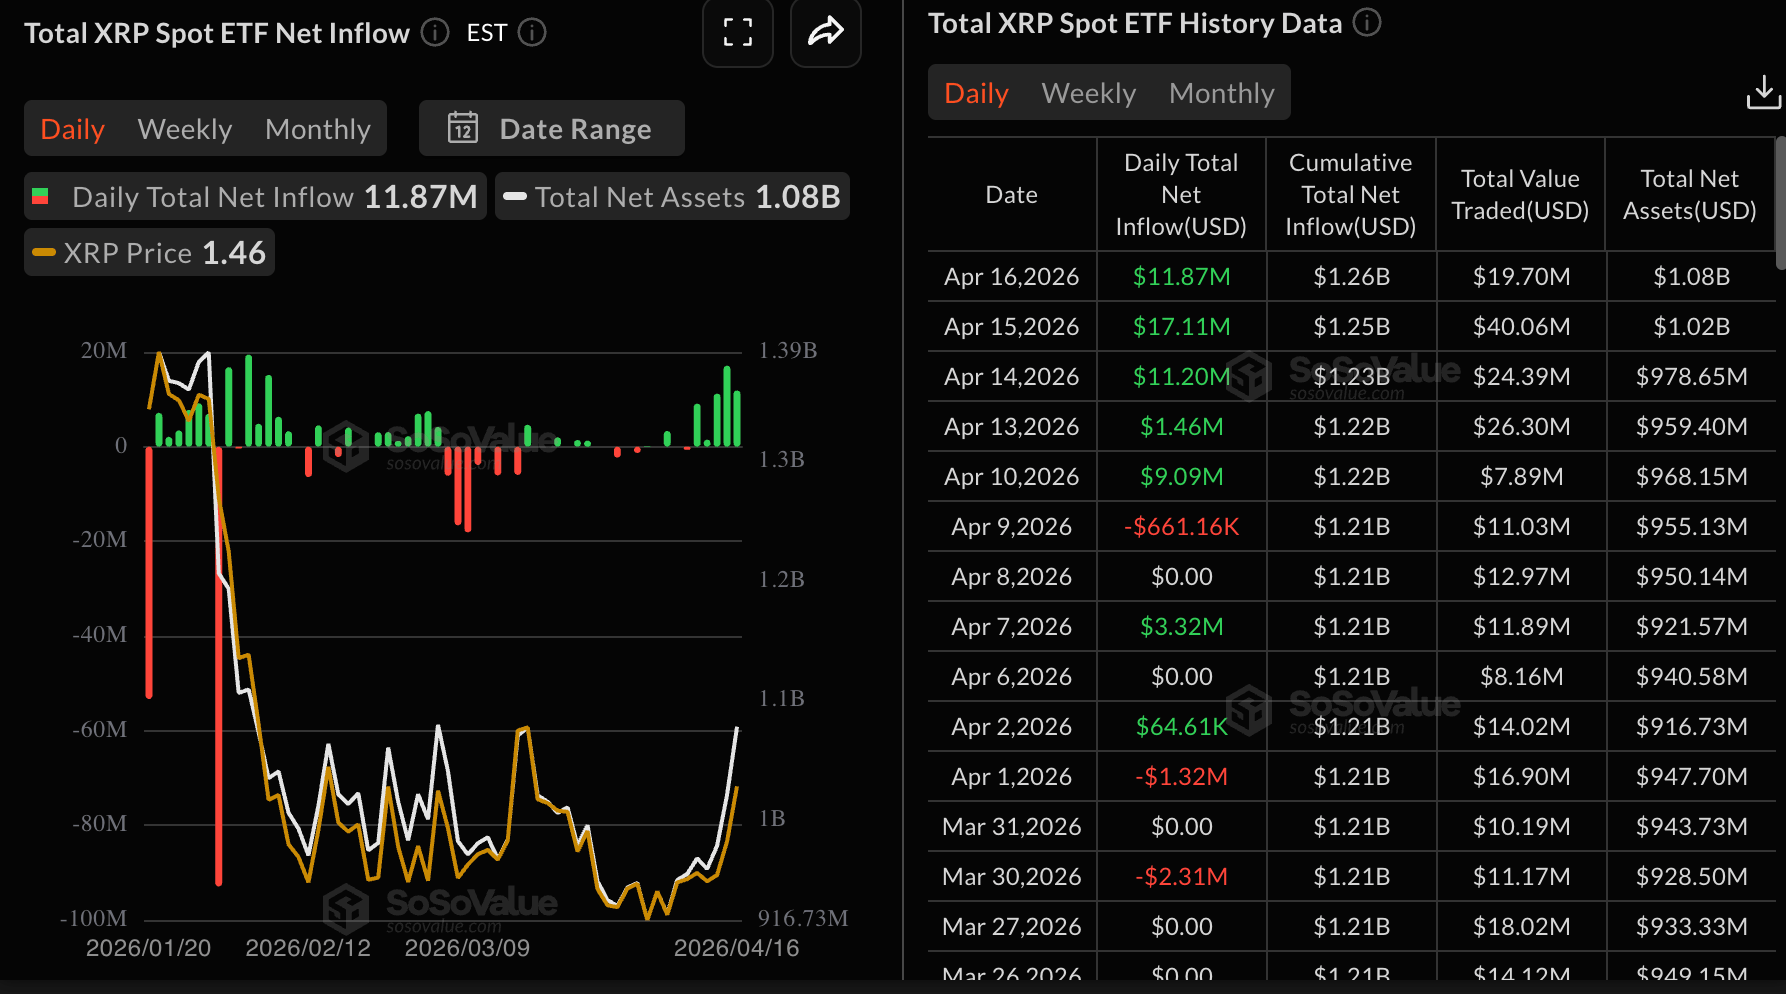Open the Date Range picker
Image resolution: width=1786 pixels, height=994 pixels.
point(552,128)
